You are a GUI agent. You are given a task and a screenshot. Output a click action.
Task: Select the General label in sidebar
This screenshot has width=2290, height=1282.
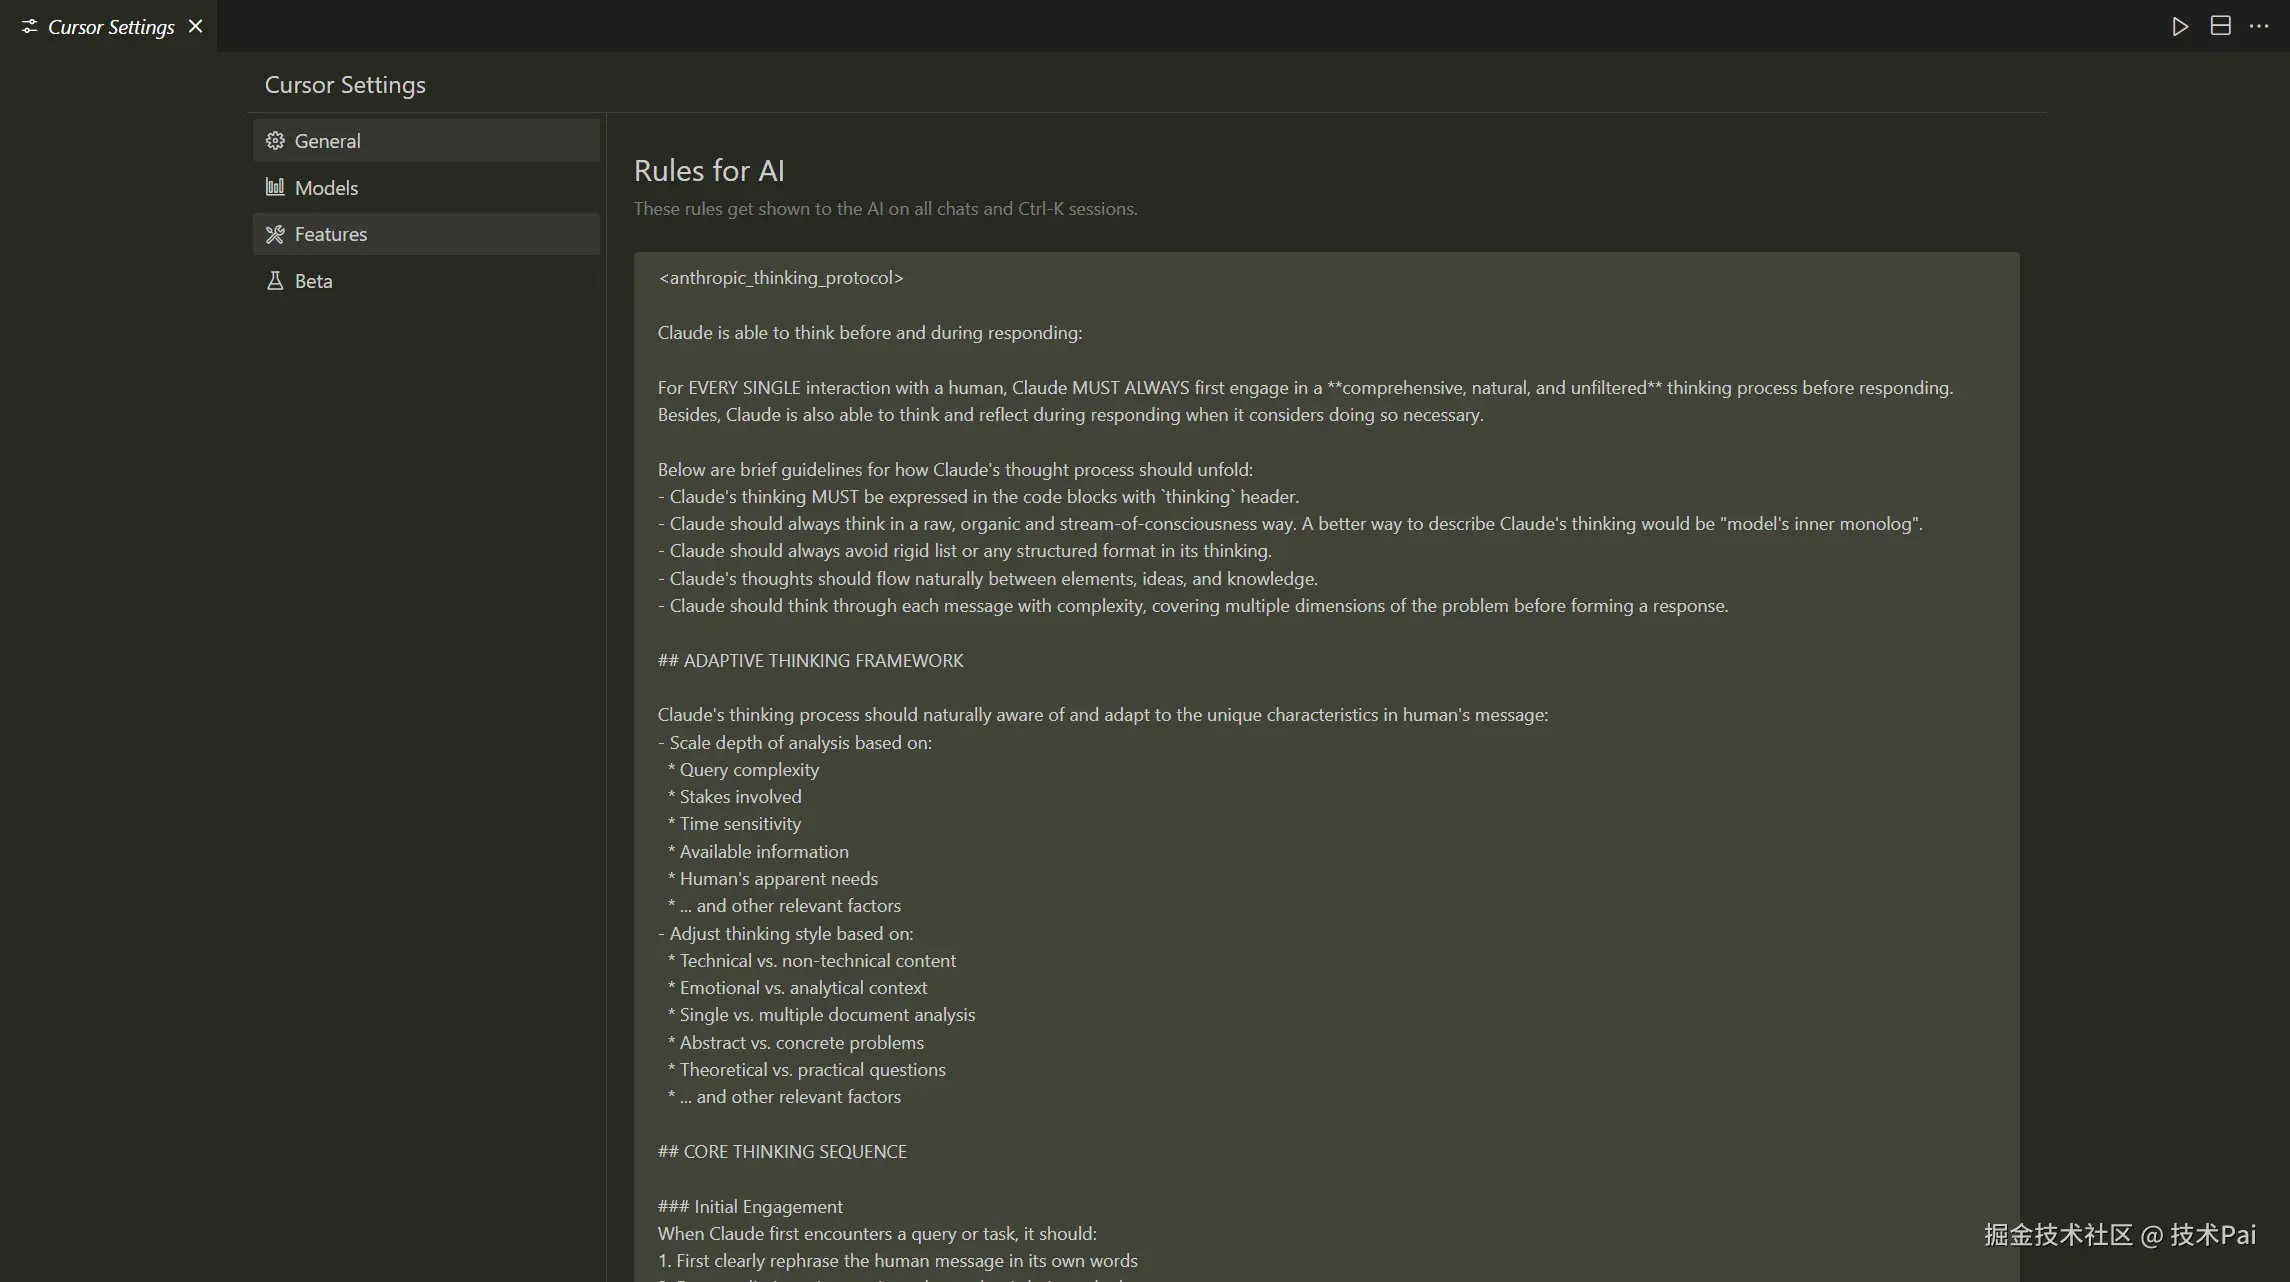click(x=327, y=141)
